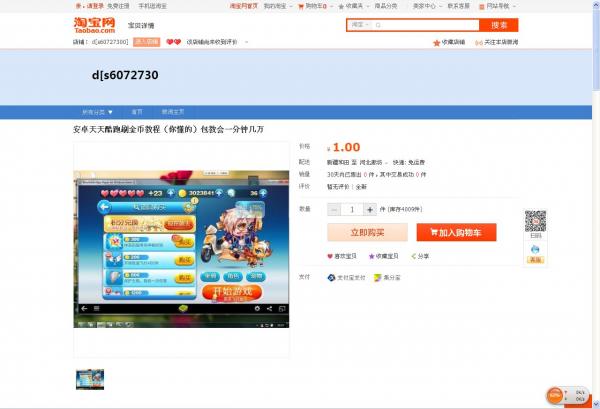600x409 pixels.
Task: Select the small product thumbnail below the image
Action: (x=90, y=380)
